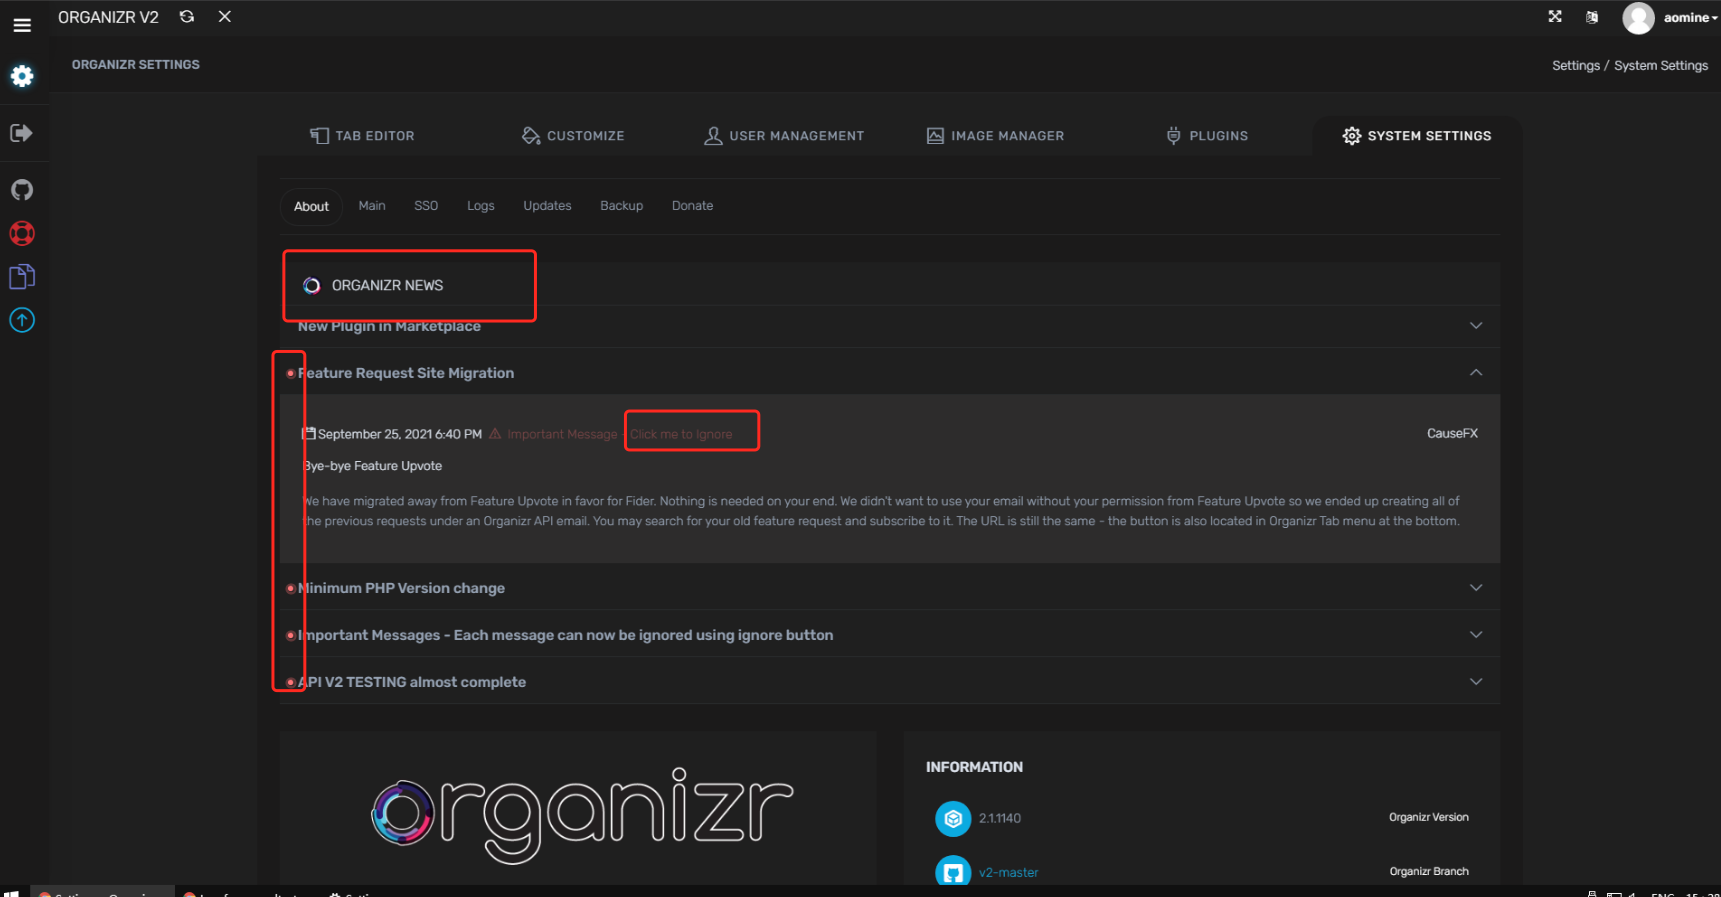This screenshot has width=1721, height=897.
Task: Reload the tab with refresh icon
Action: coord(187,17)
